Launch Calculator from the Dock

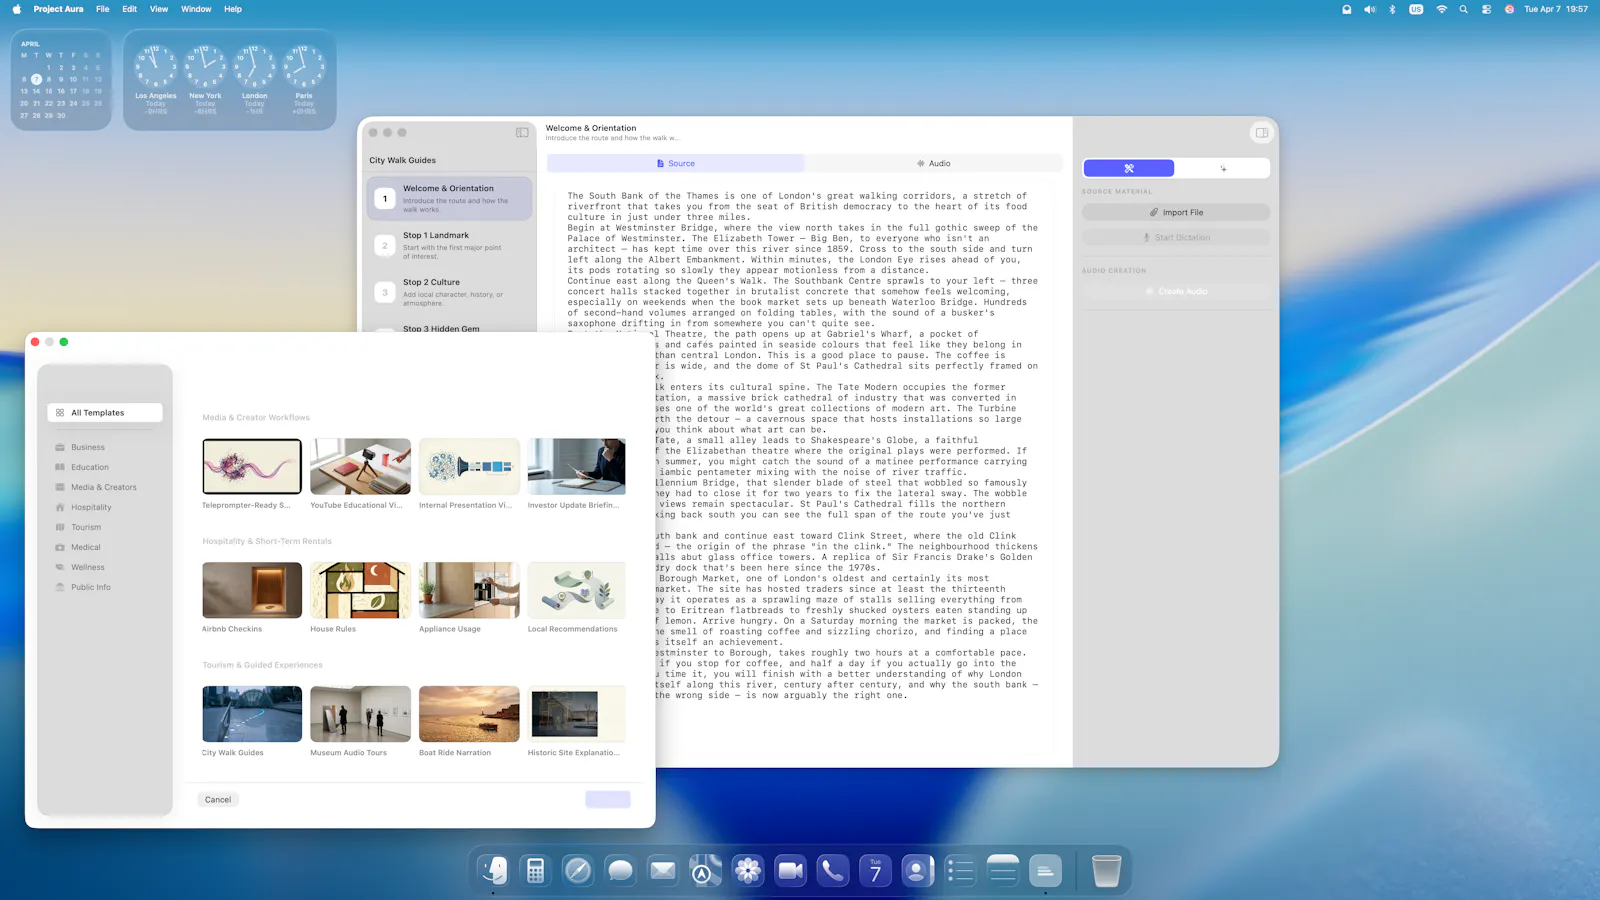pos(535,870)
